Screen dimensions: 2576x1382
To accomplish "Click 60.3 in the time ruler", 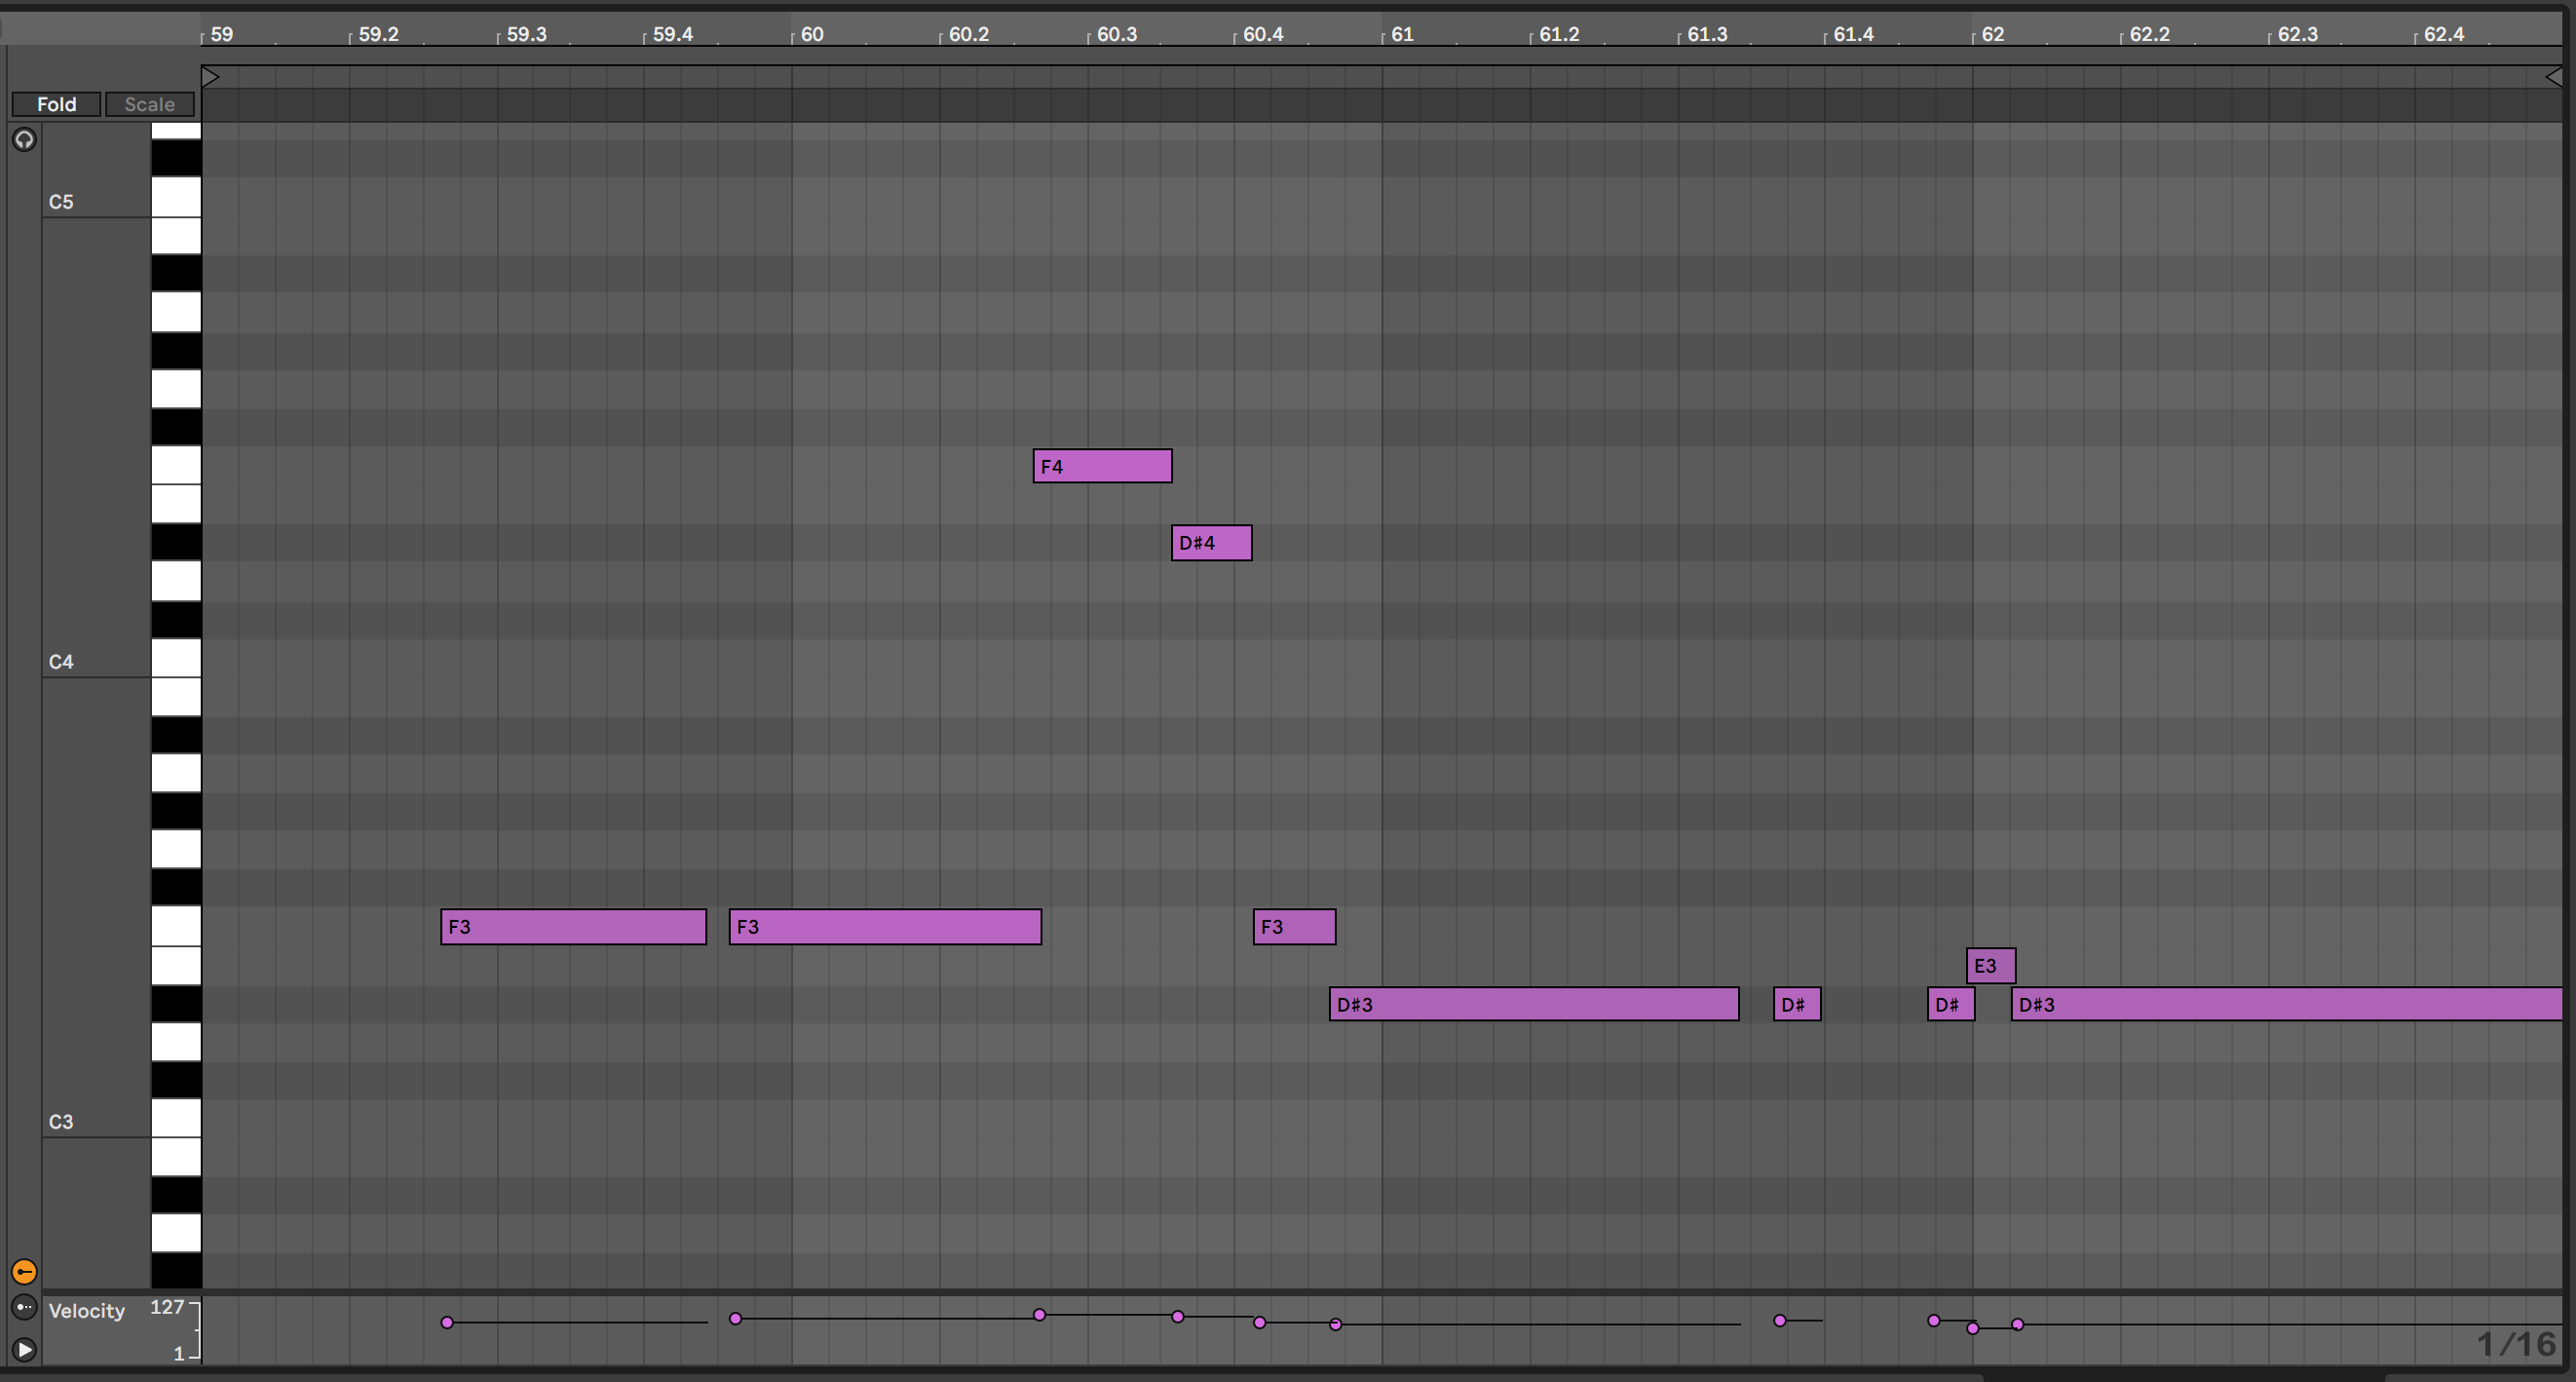I will coord(1116,34).
